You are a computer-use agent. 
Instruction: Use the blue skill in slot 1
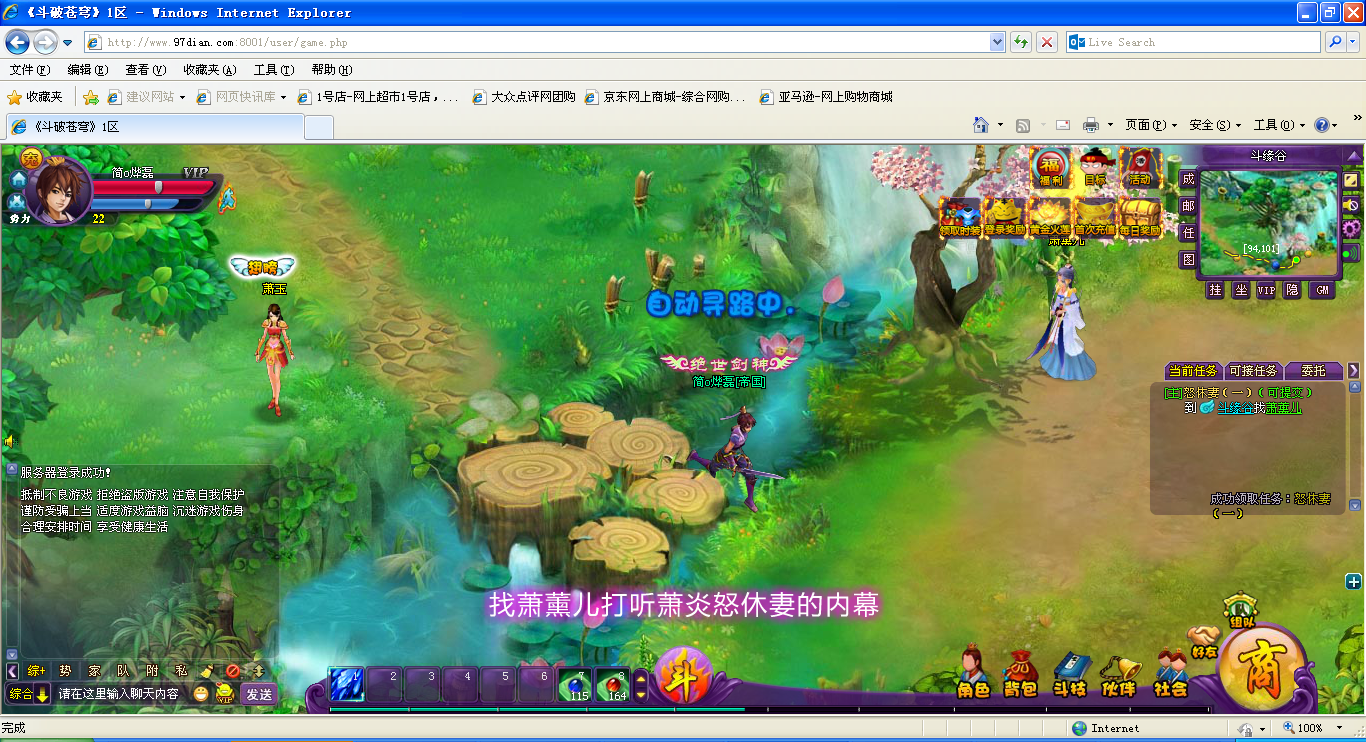346,685
